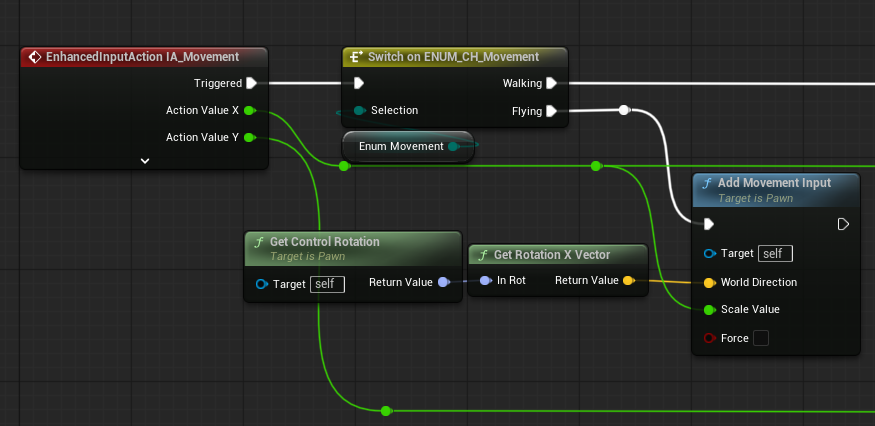Click the Scale Value input pin
This screenshot has width=875, height=426.
coord(709,309)
